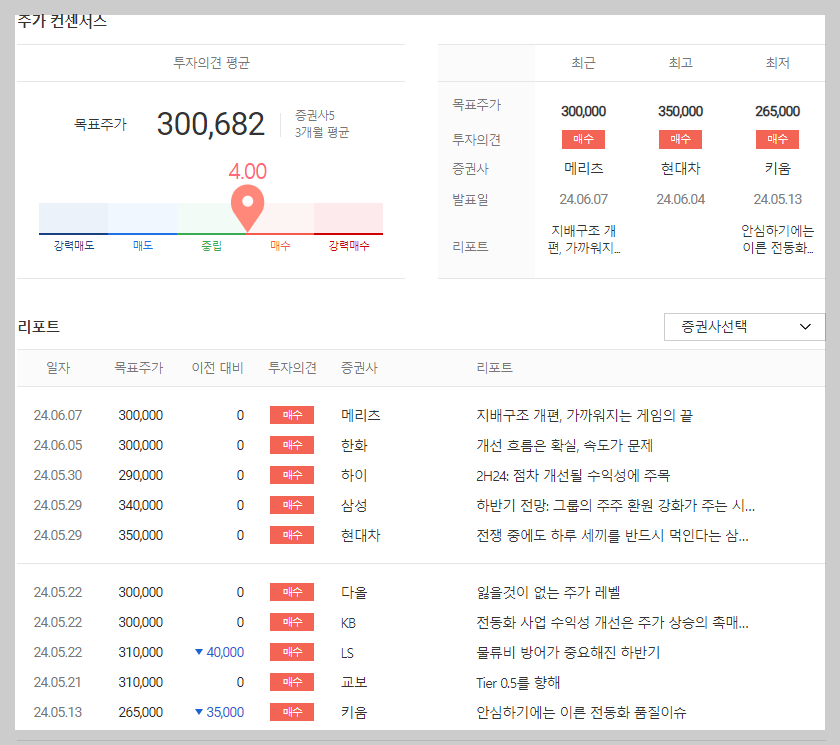Click the 이전 대비 column header
This screenshot has height=745, width=840.
(x=218, y=368)
